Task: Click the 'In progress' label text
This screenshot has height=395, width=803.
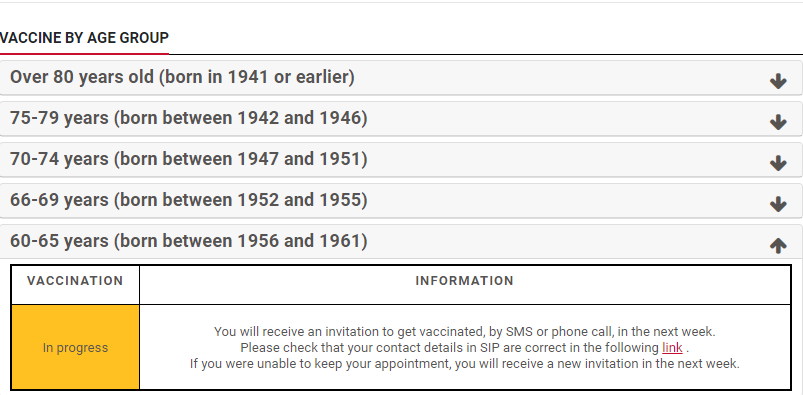Action: click(75, 348)
